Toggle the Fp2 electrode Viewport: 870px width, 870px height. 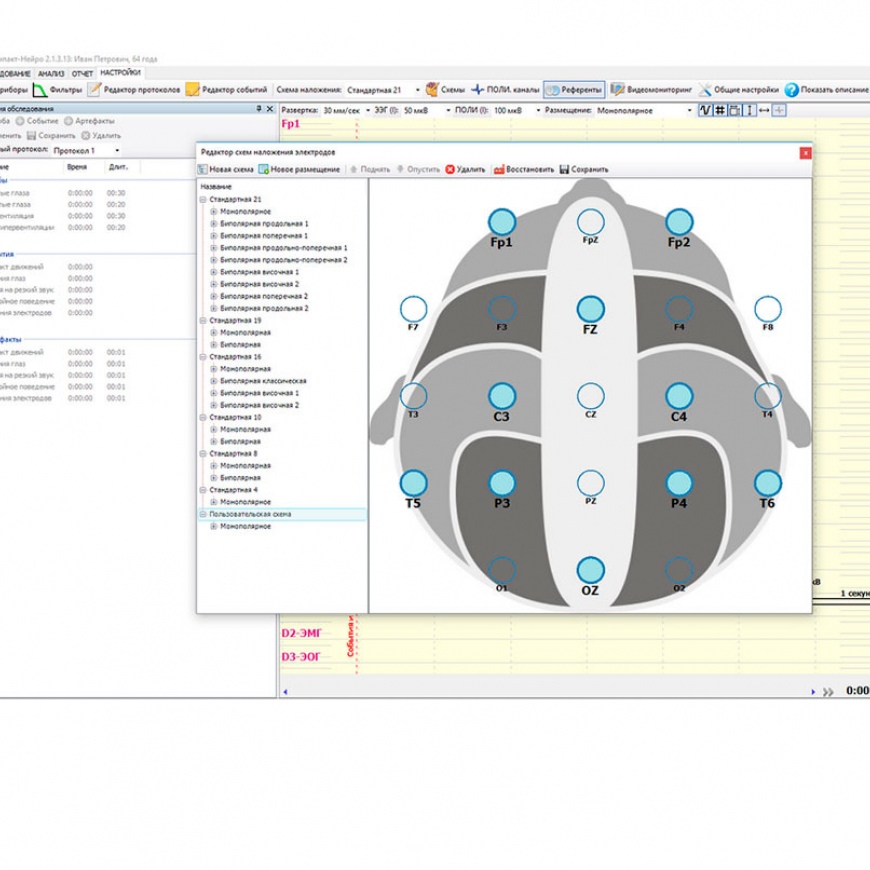[x=679, y=222]
